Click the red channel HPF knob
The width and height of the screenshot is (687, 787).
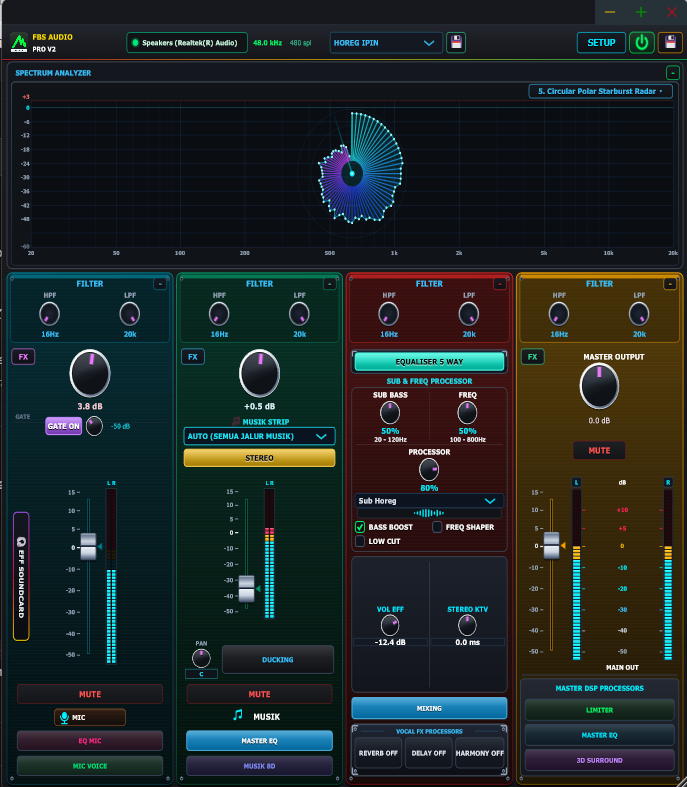(x=389, y=314)
